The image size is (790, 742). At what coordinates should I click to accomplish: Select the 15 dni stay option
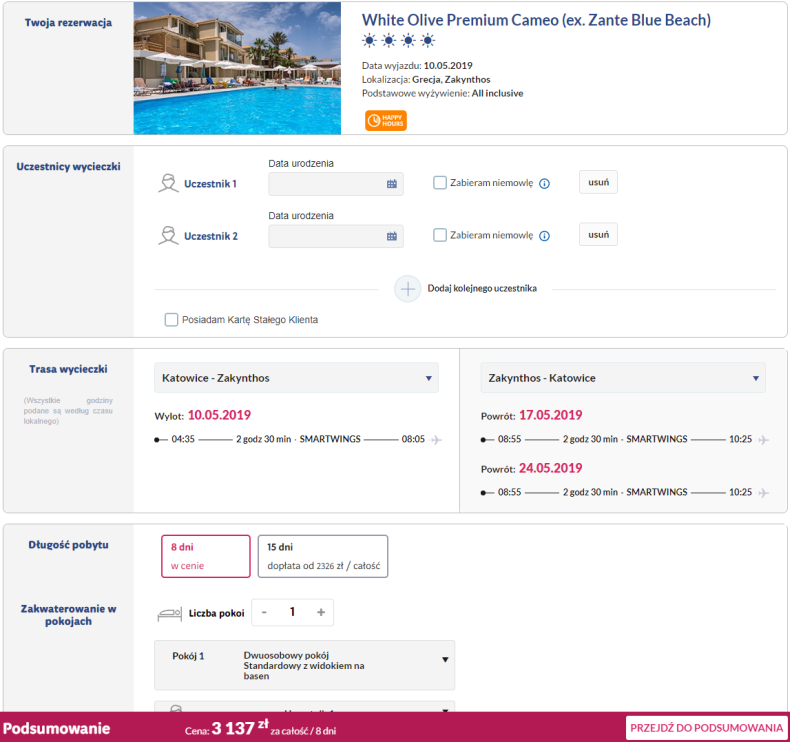coord(322,556)
